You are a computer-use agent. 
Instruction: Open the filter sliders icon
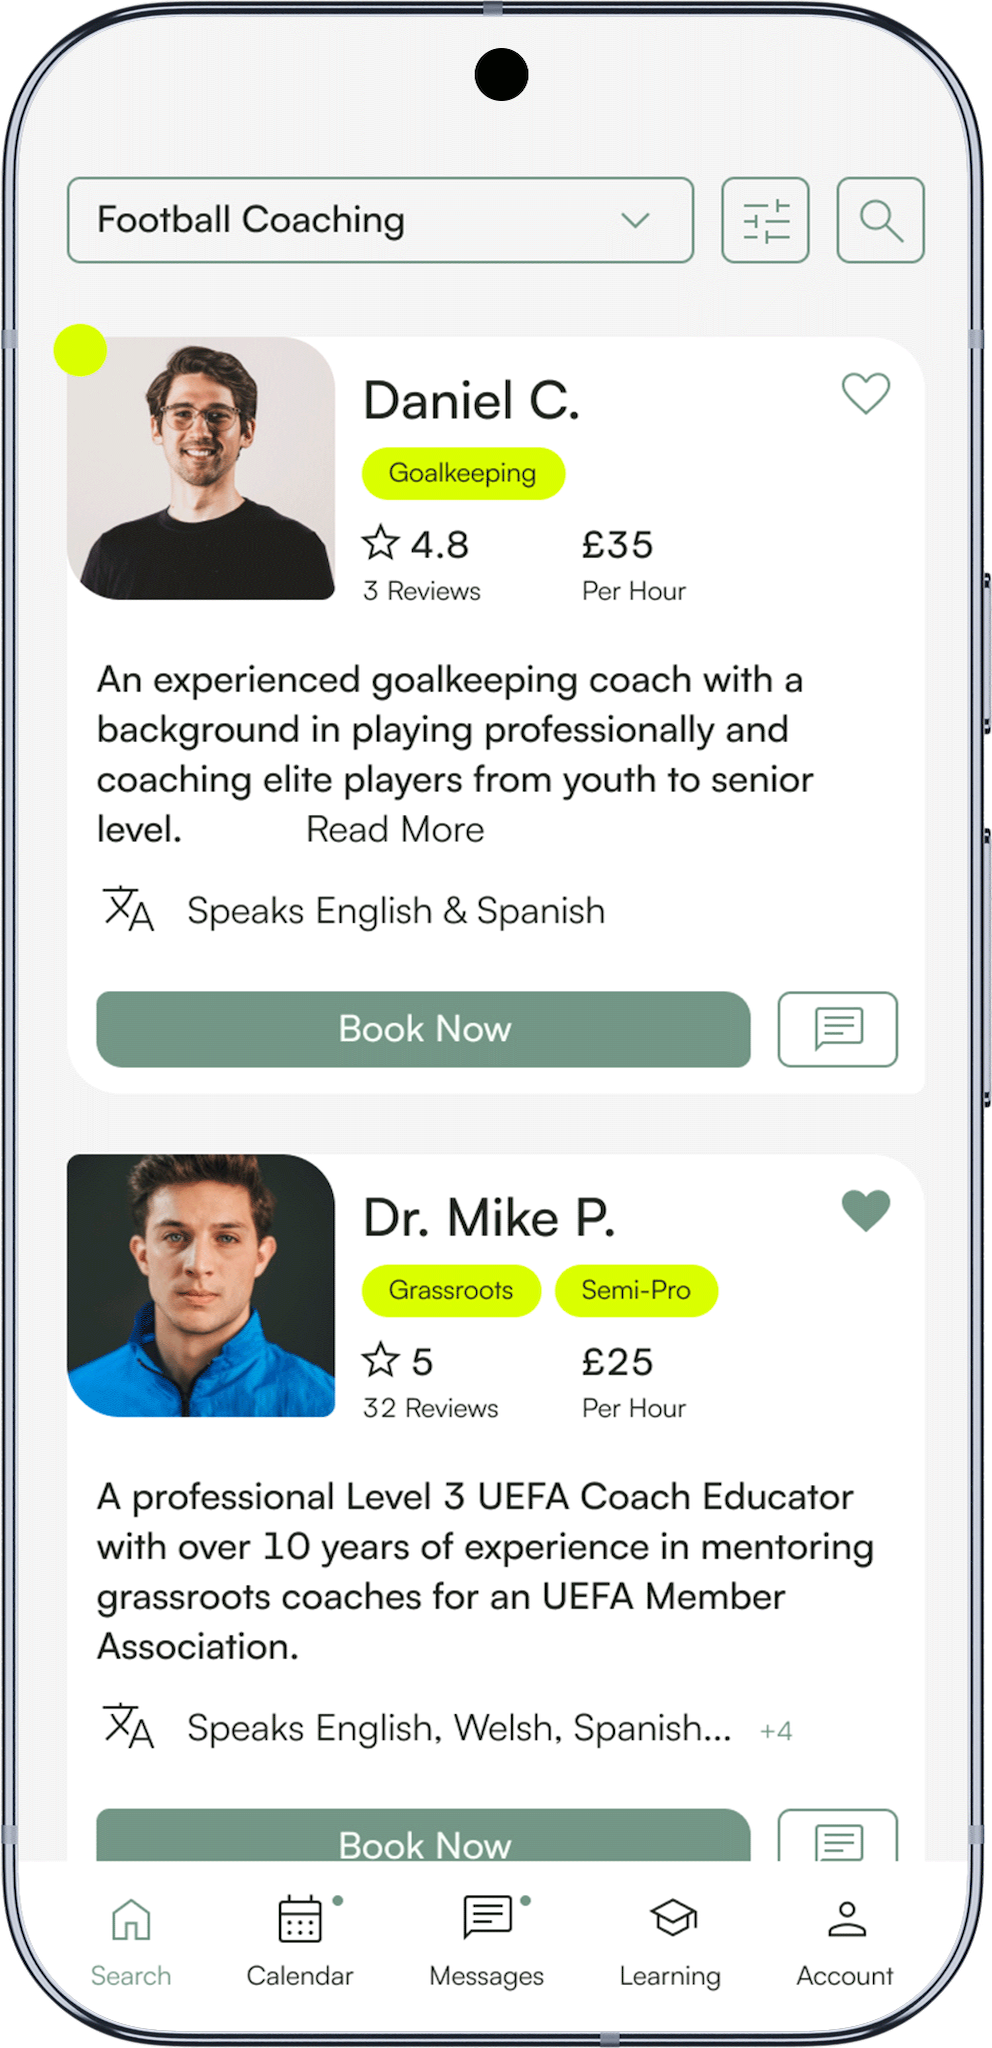pyautogui.click(x=765, y=220)
